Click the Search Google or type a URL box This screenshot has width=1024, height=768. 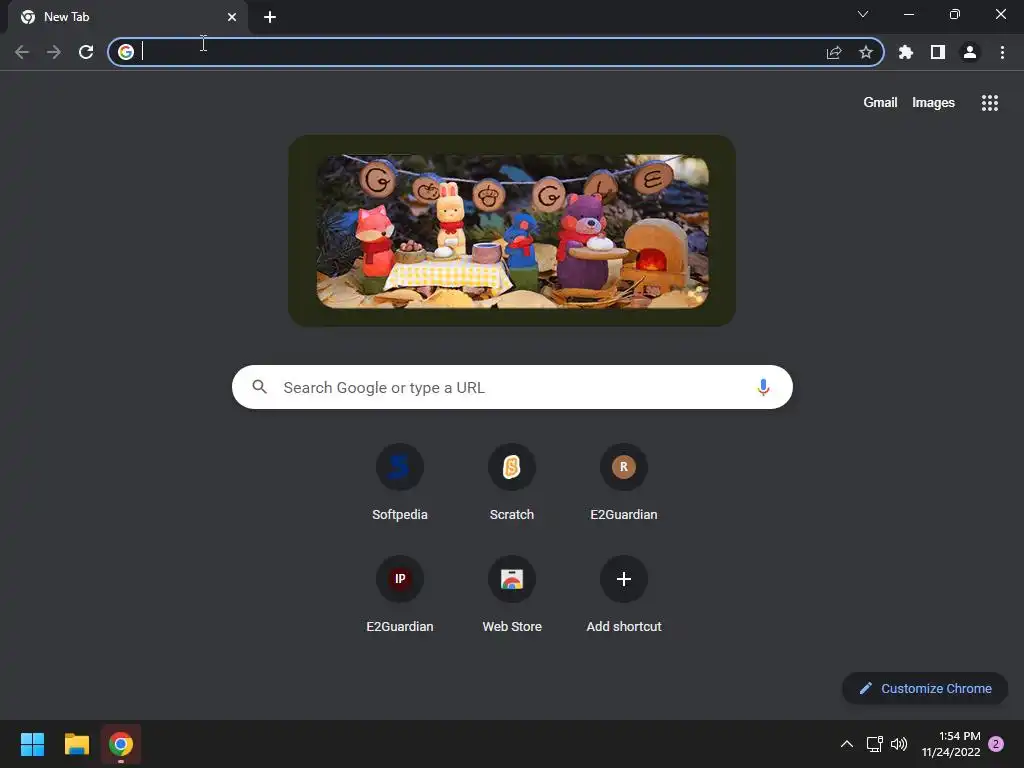click(x=512, y=387)
